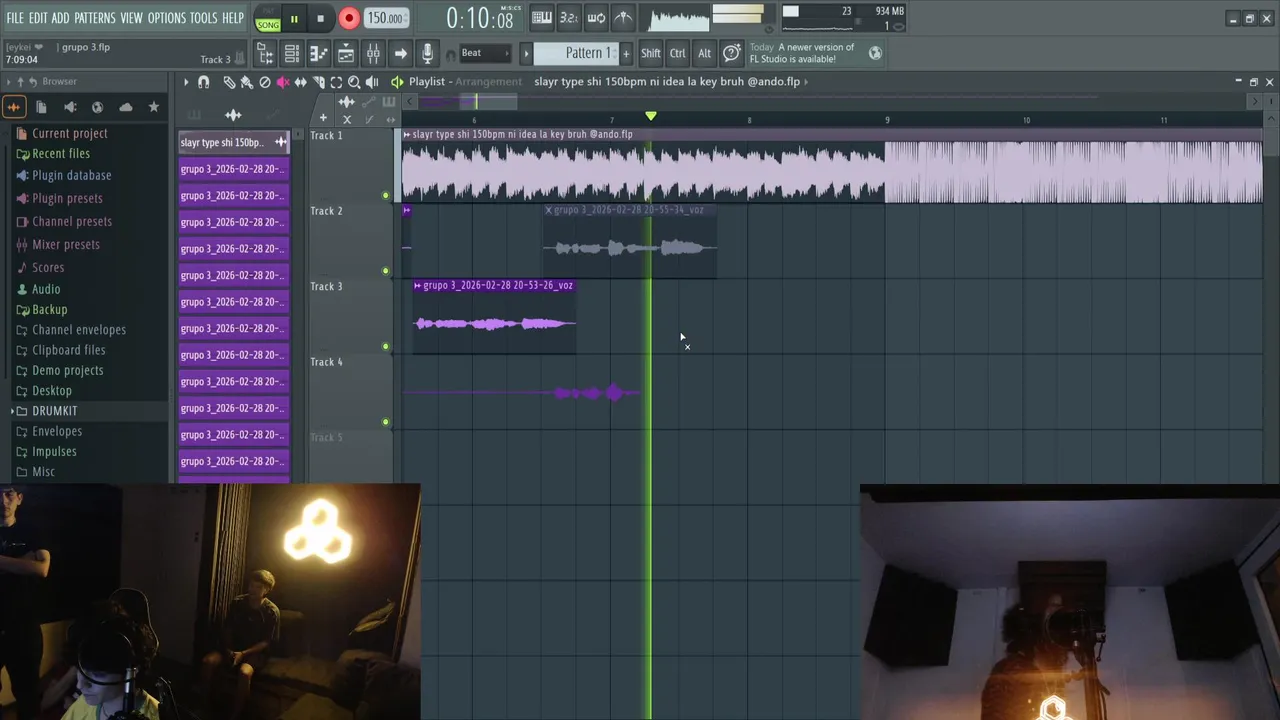
Task: Open playlist options menu arrow
Action: click(185, 82)
